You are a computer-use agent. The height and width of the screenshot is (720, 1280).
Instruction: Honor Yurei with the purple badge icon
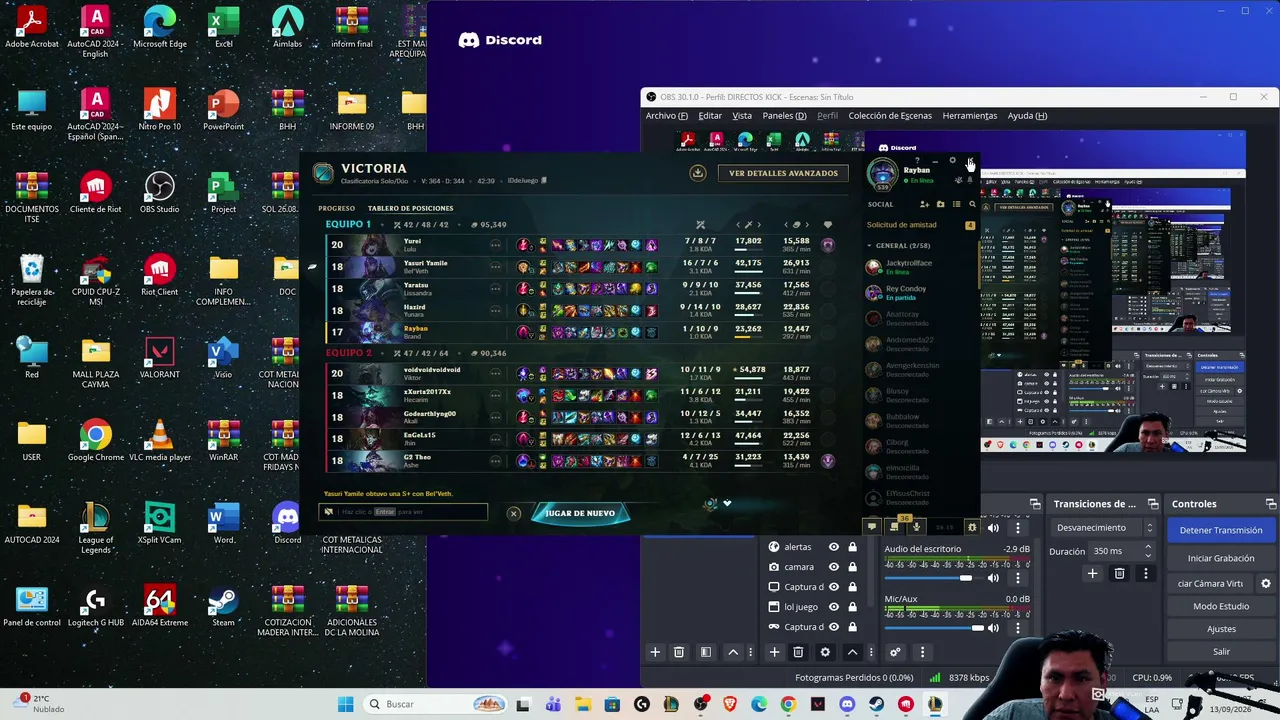coord(827,244)
